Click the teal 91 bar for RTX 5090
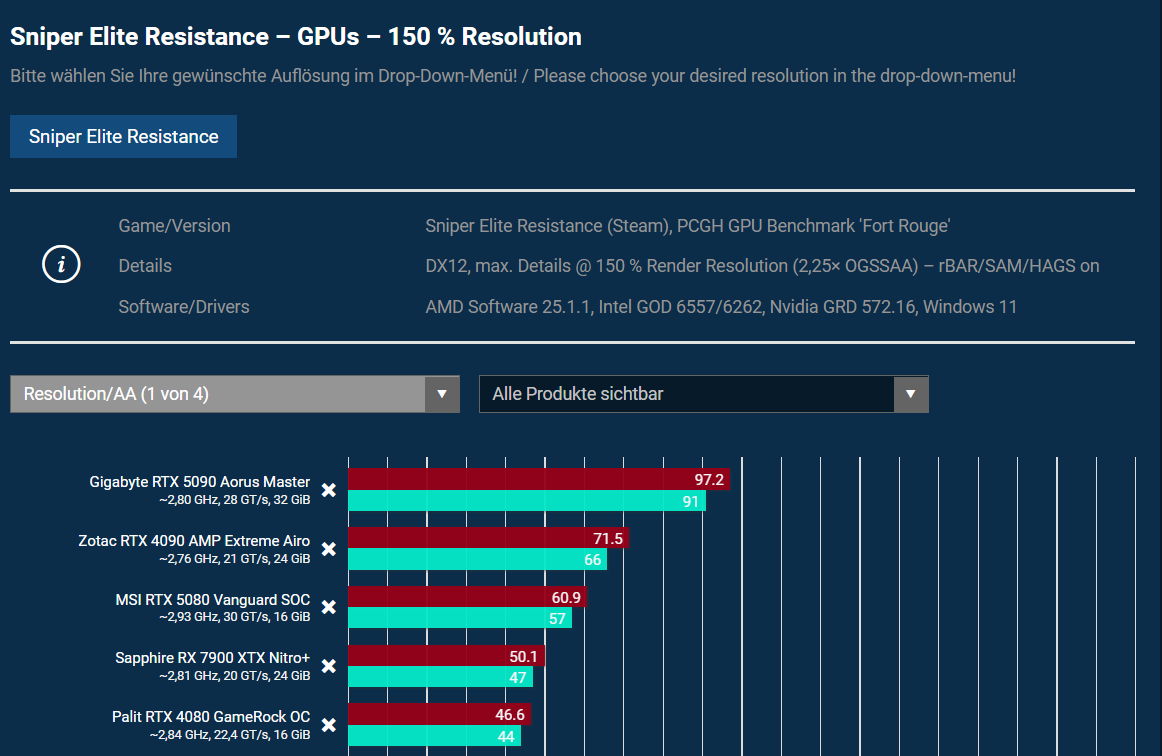 pos(527,500)
